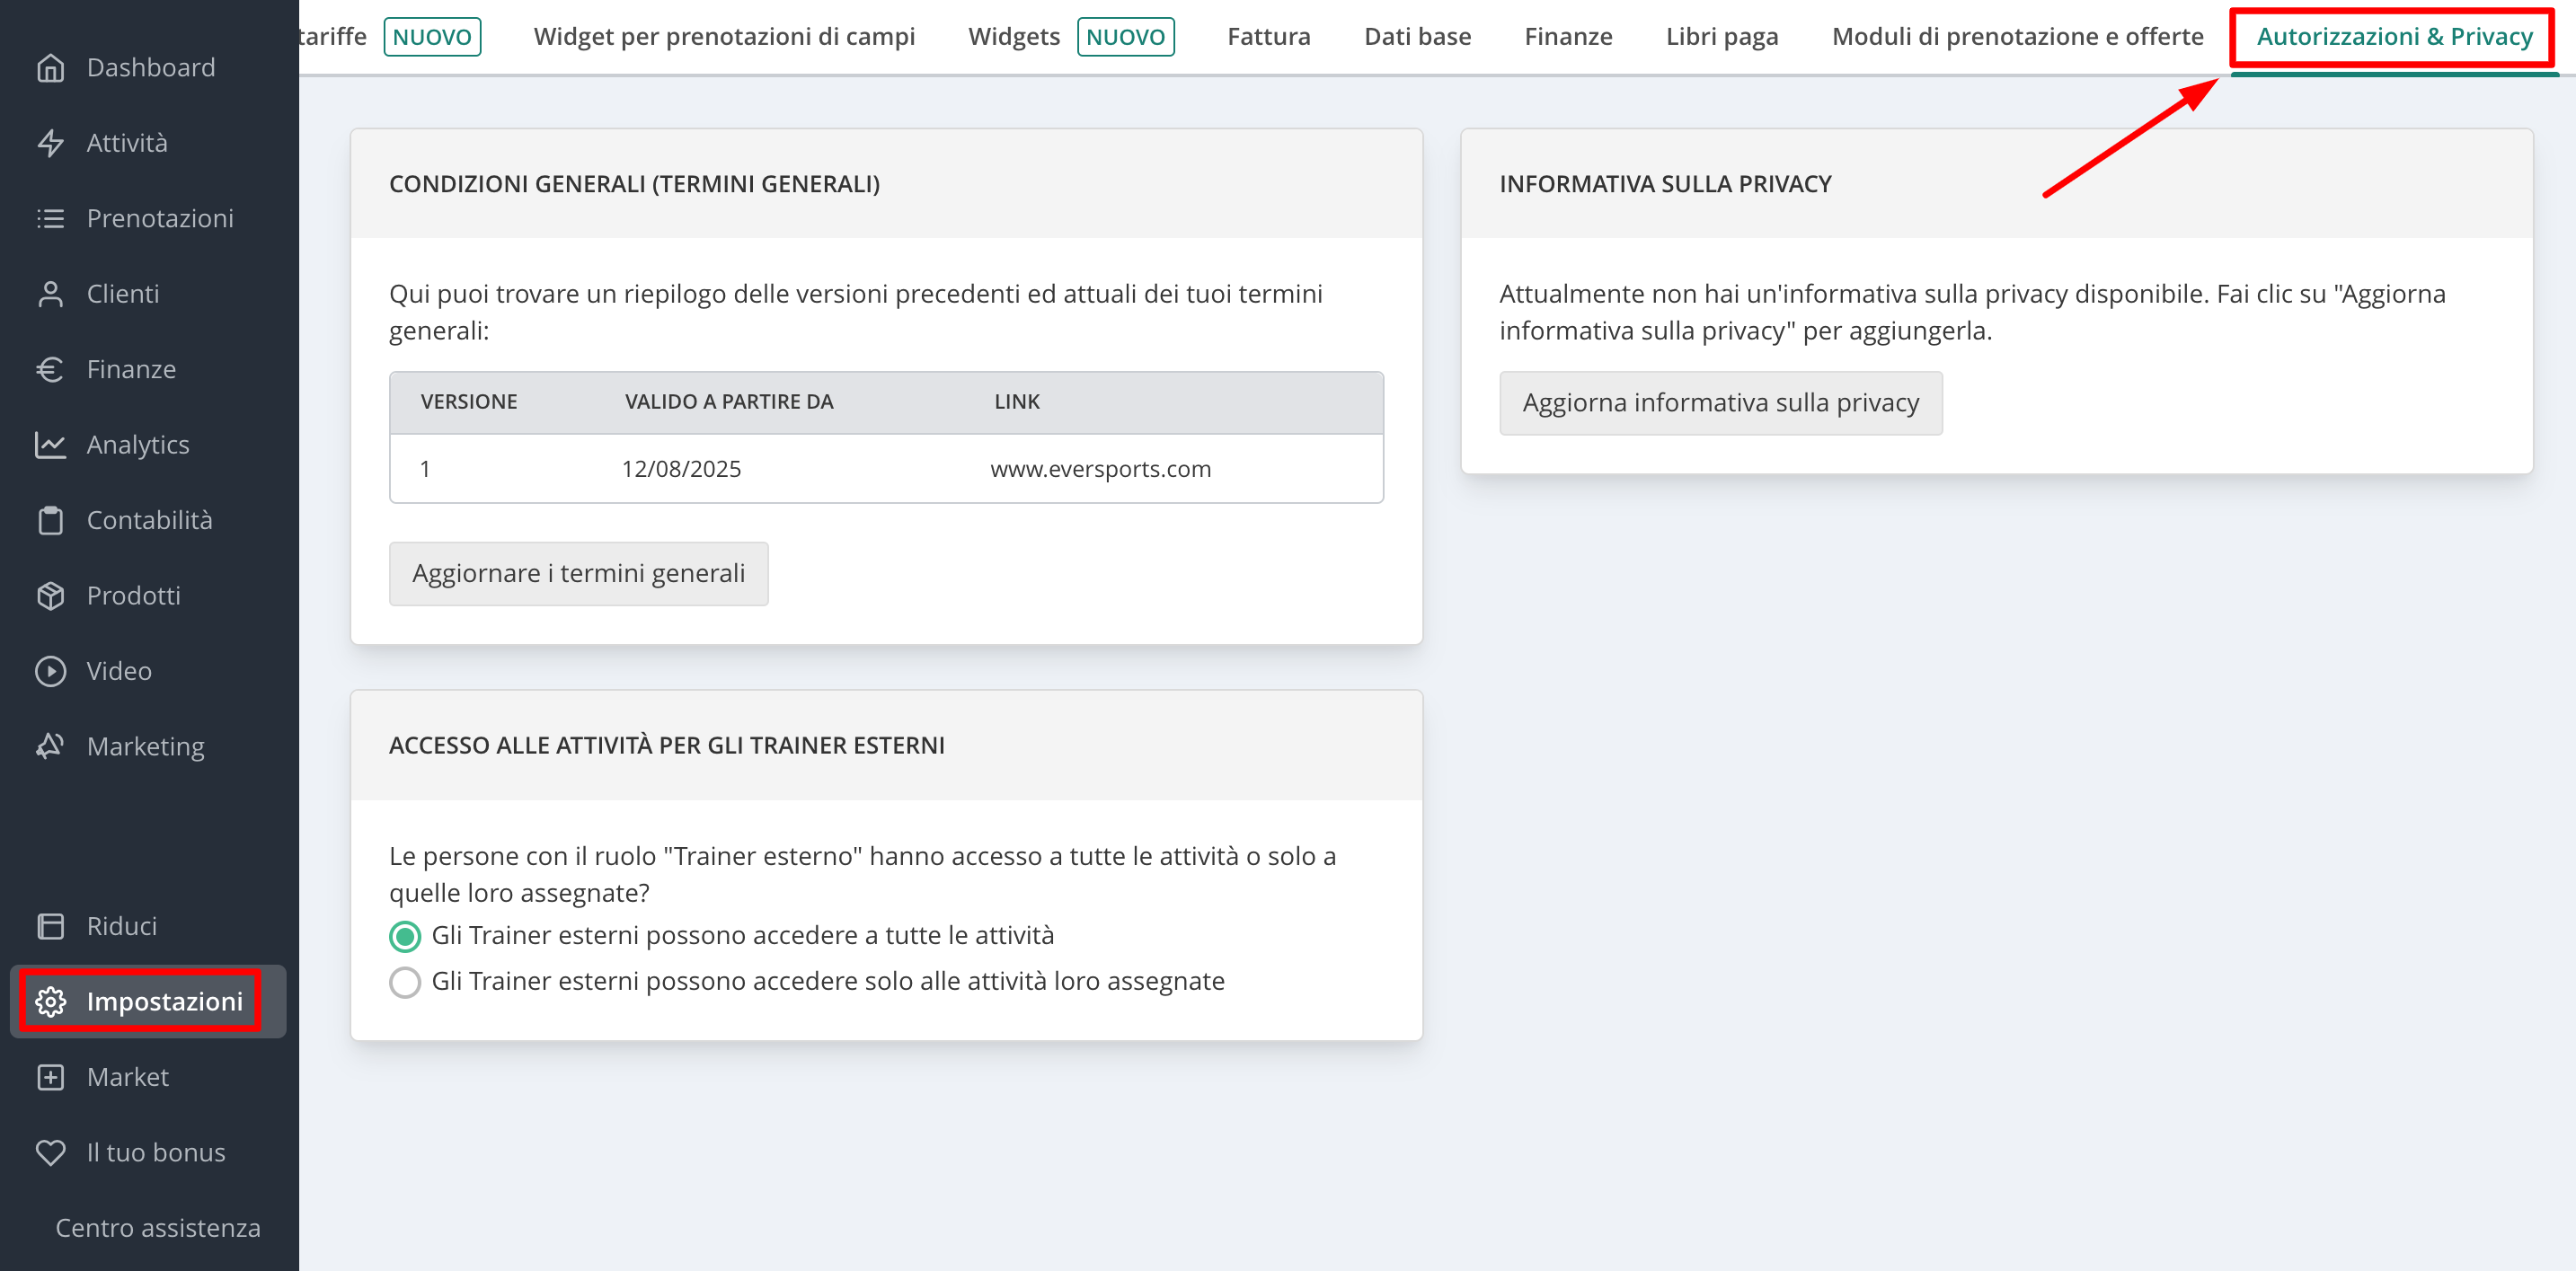Click the Contabilità clipboard icon
2576x1271 pixels.
(50, 520)
